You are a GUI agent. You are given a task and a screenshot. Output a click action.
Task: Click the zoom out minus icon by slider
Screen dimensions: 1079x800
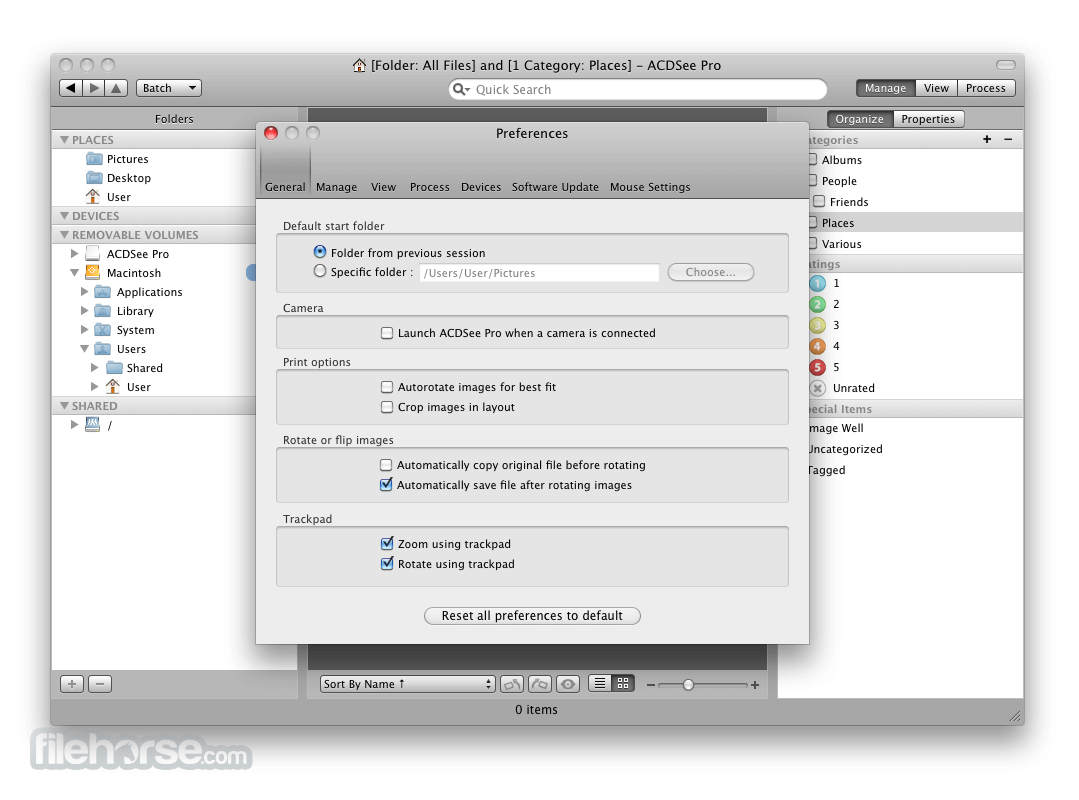(x=650, y=685)
